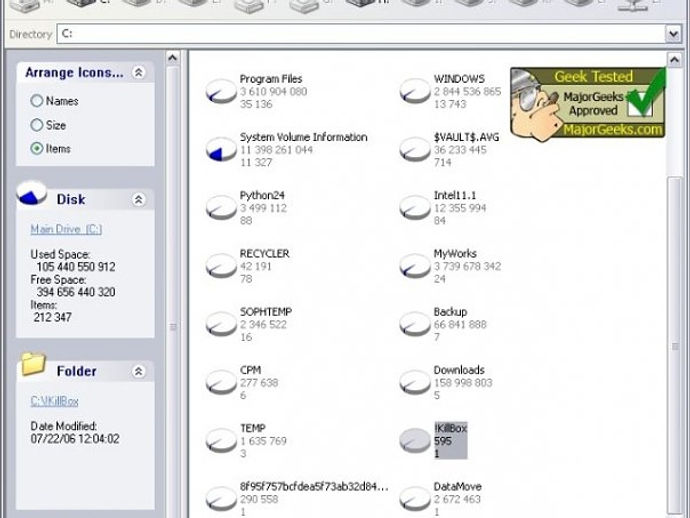Click the folder list scroll-up arrow
This screenshot has height=518, width=690.
[674, 59]
